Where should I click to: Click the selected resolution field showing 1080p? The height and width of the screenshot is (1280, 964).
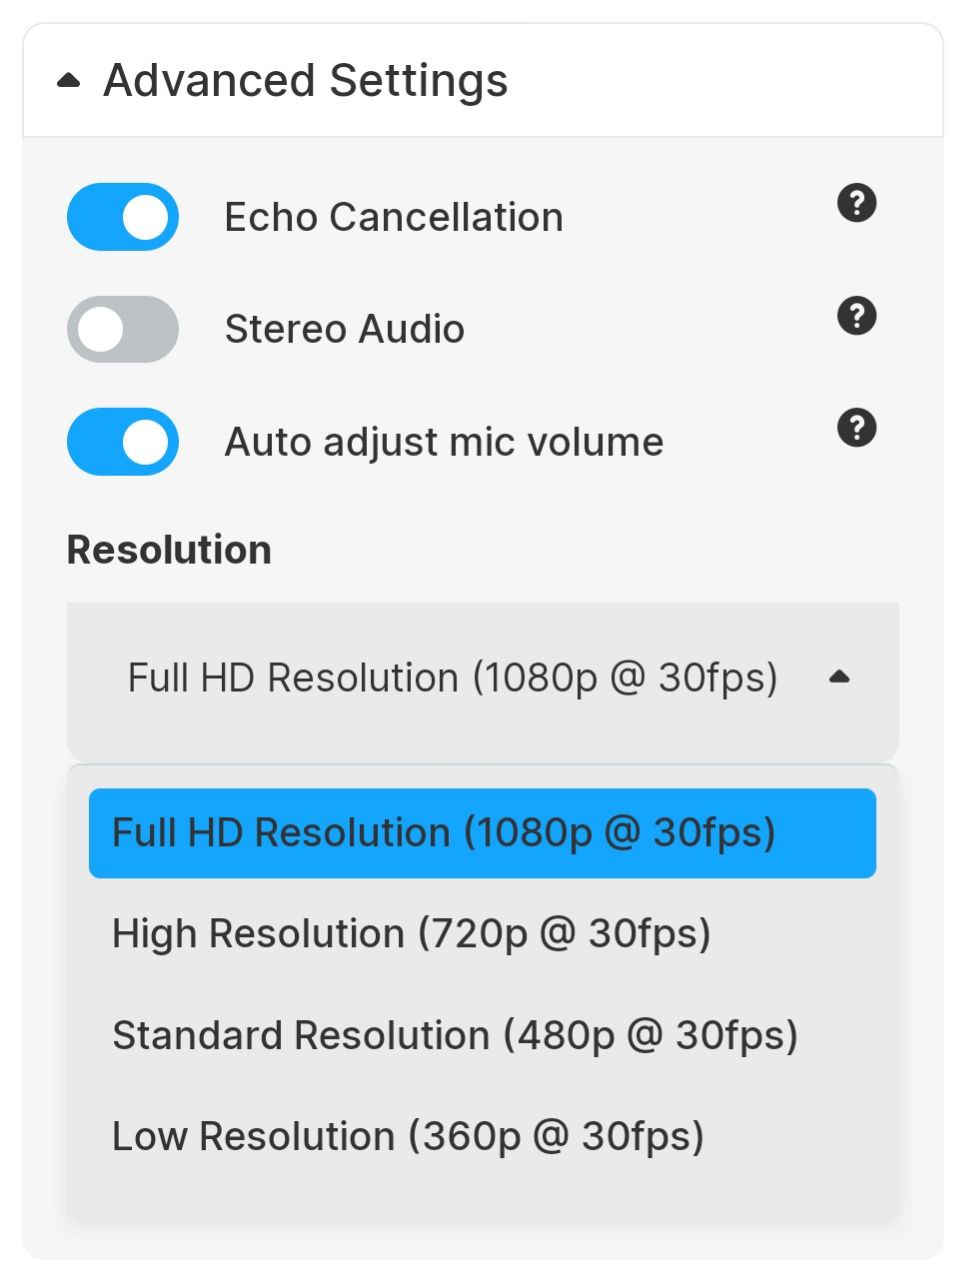pyautogui.click(x=453, y=677)
